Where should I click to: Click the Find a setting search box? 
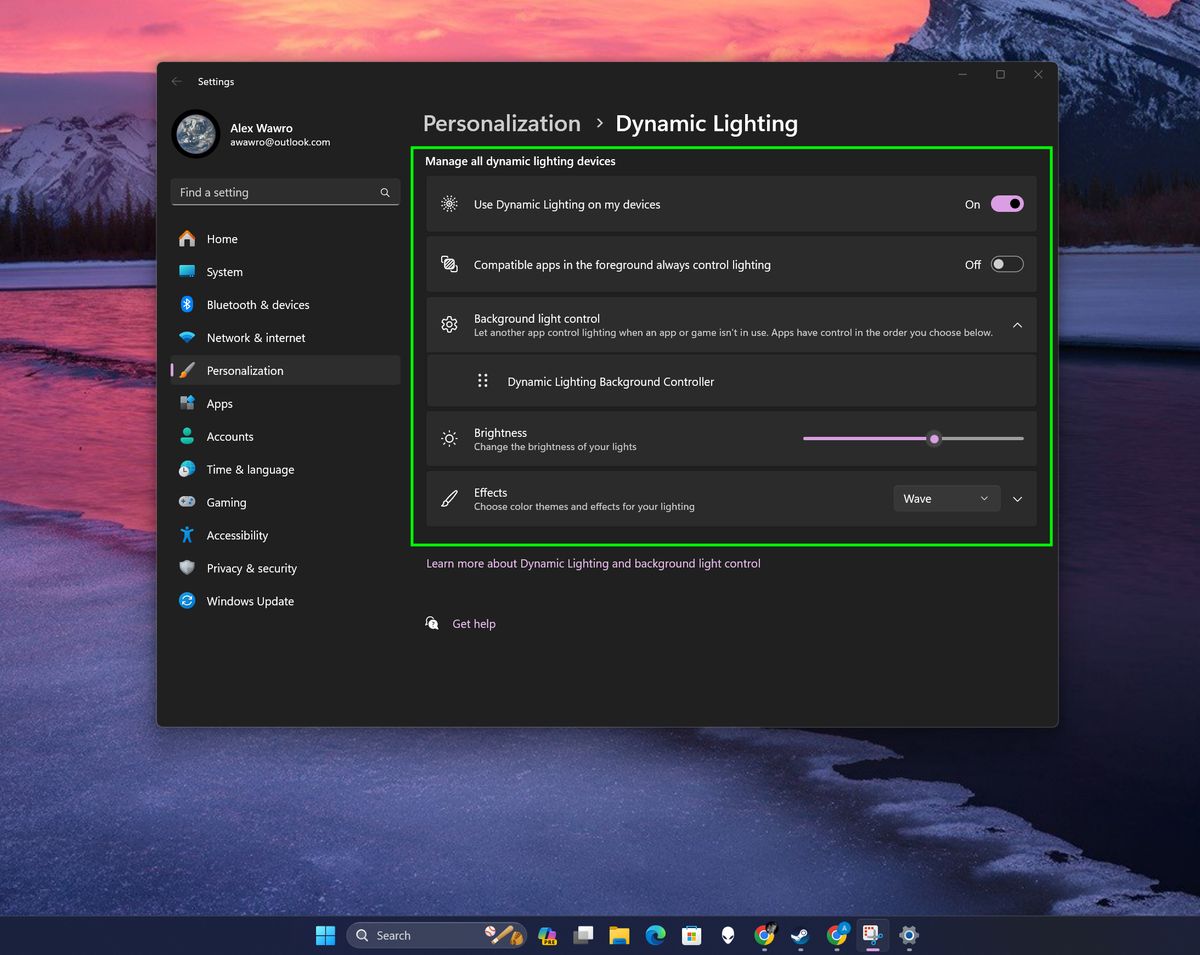[x=285, y=192]
